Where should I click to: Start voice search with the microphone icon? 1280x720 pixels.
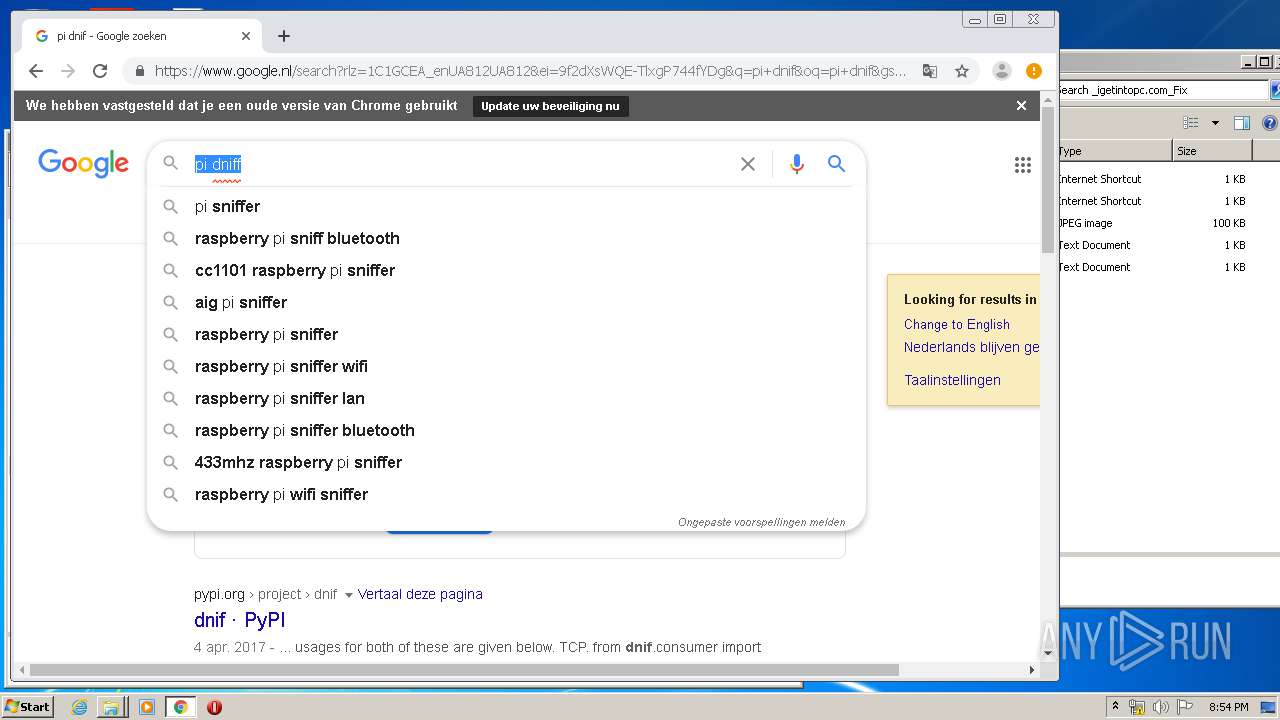(x=796, y=164)
